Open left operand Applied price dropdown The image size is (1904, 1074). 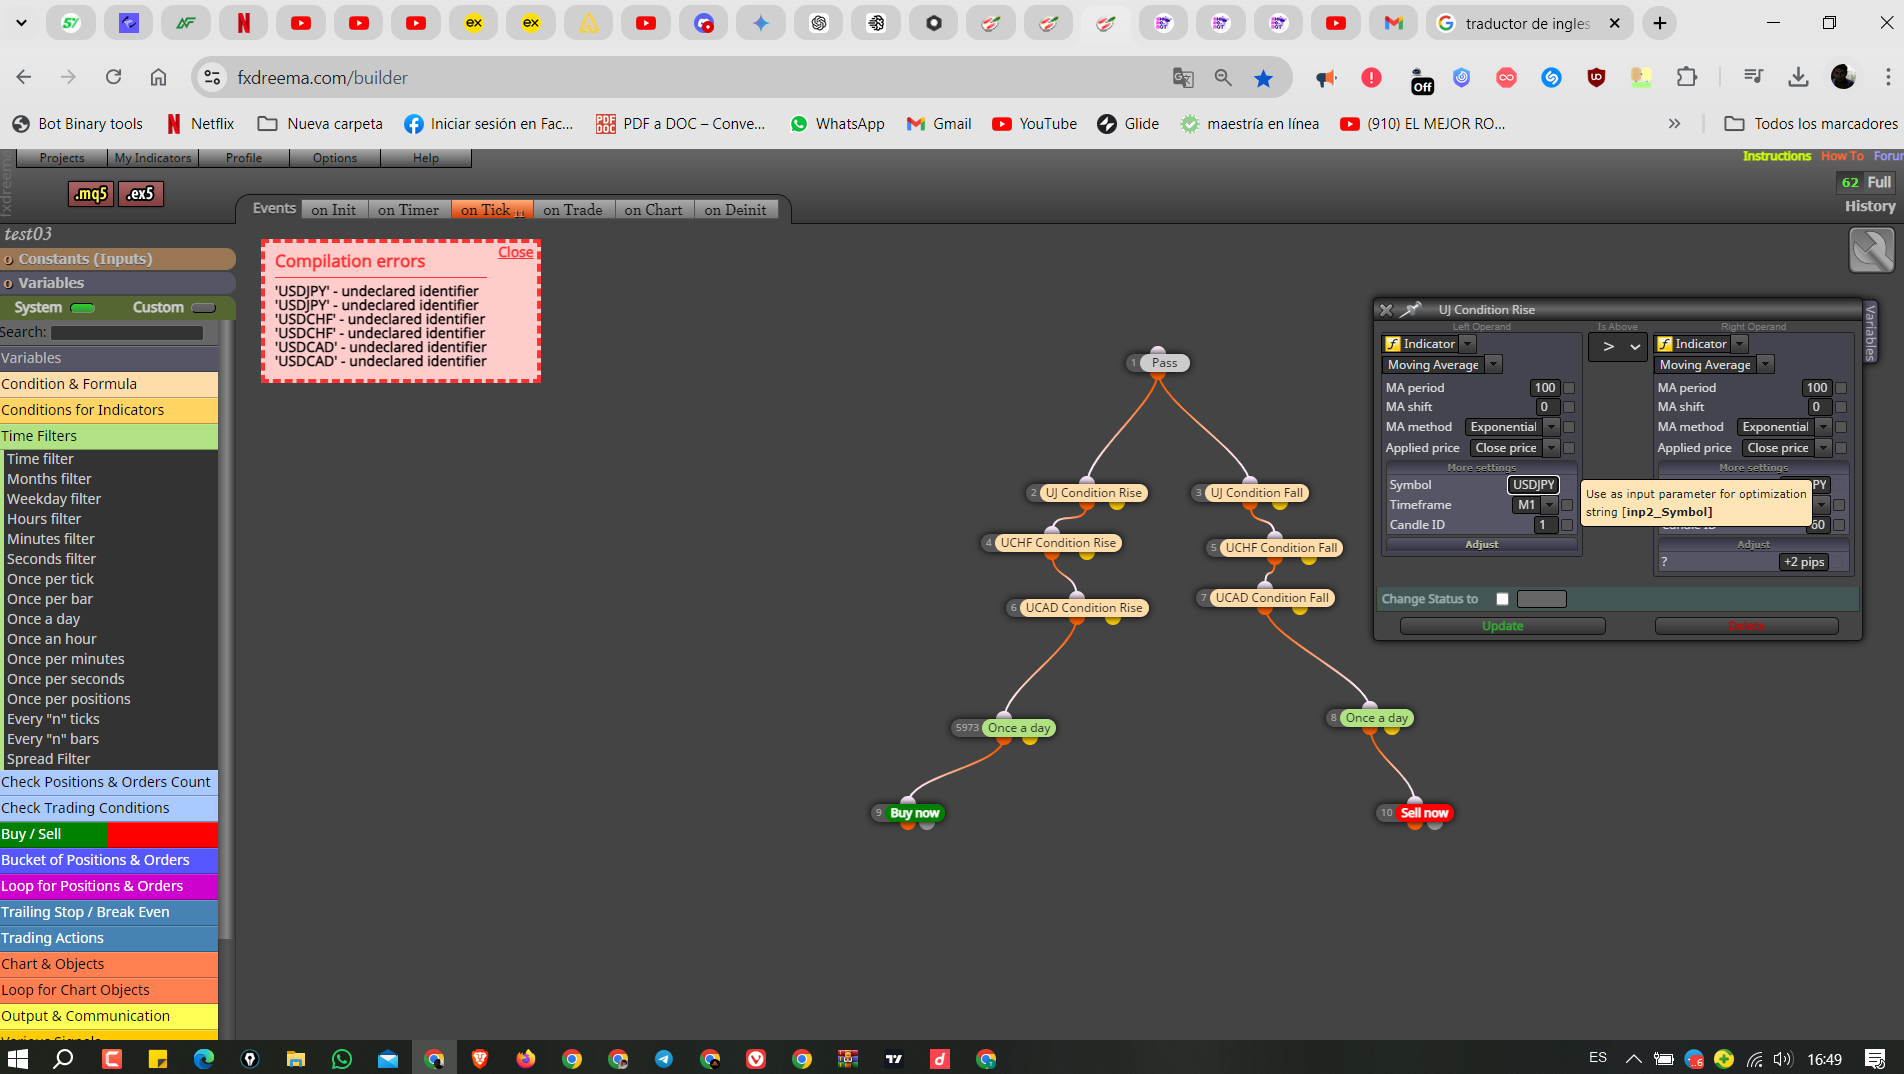(1551, 448)
